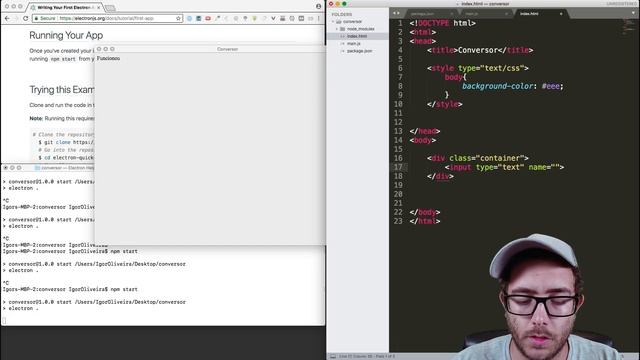Open the Chrome three-dot menu
The width and height of the screenshot is (640, 360).
point(319,18)
